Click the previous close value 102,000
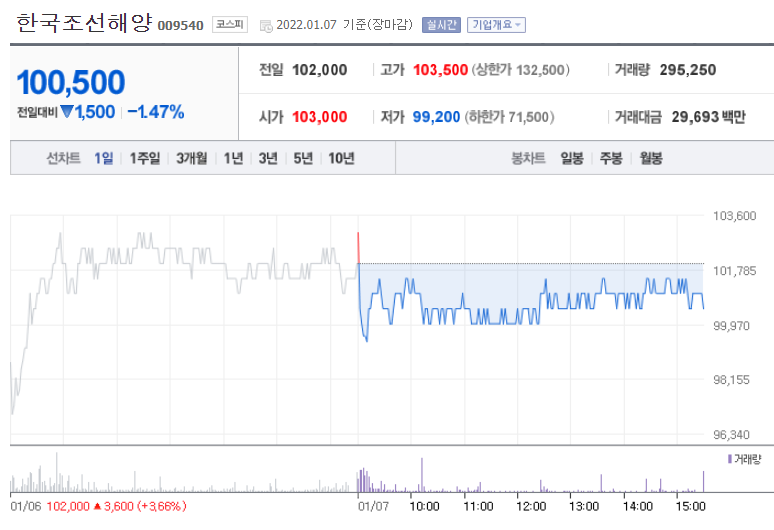This screenshot has width=774, height=530. click(319, 70)
